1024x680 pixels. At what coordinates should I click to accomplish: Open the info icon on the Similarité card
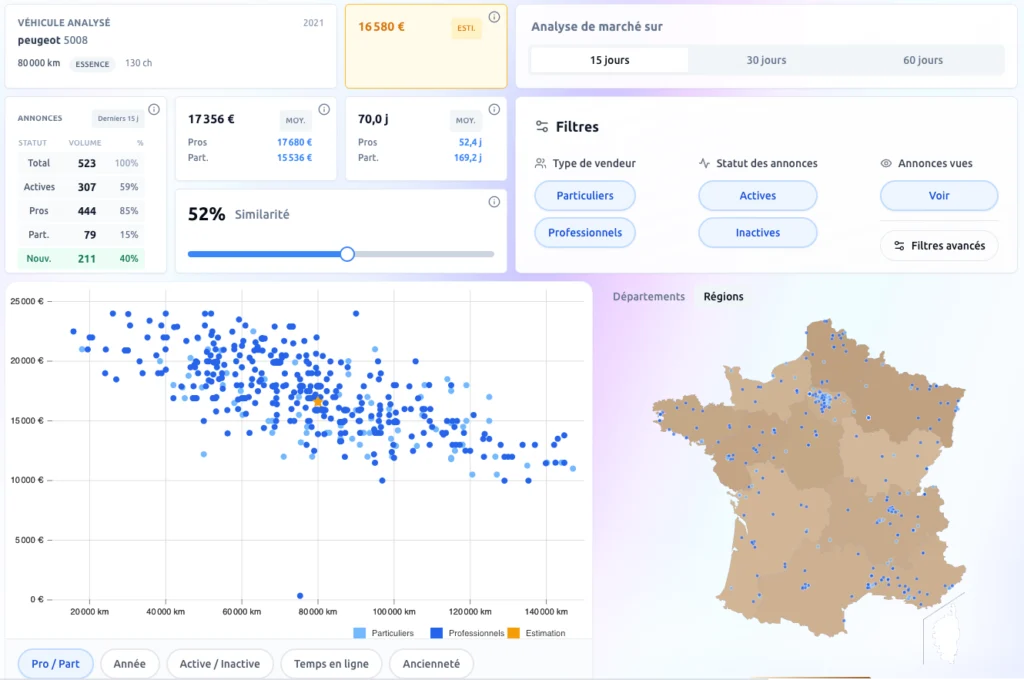click(494, 201)
